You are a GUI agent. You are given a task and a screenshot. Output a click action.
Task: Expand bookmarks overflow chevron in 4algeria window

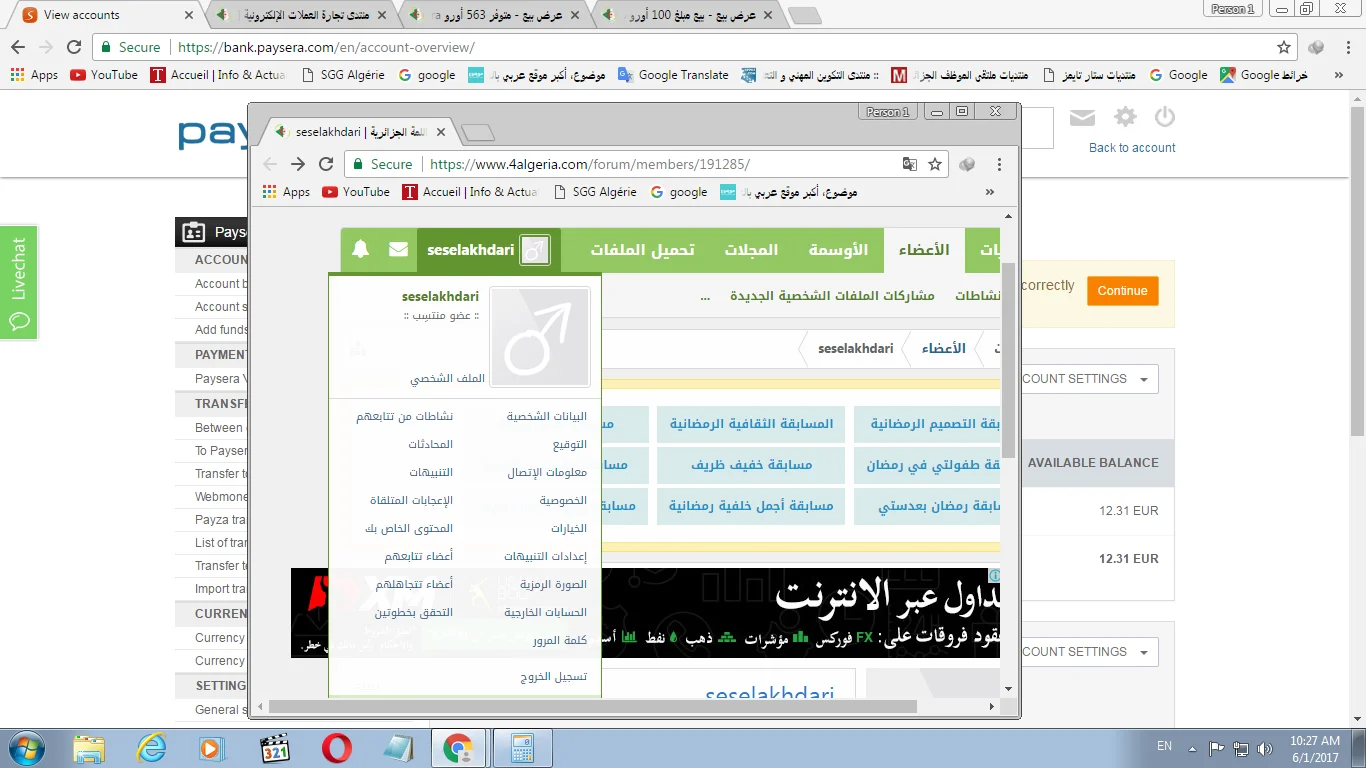pos(990,192)
